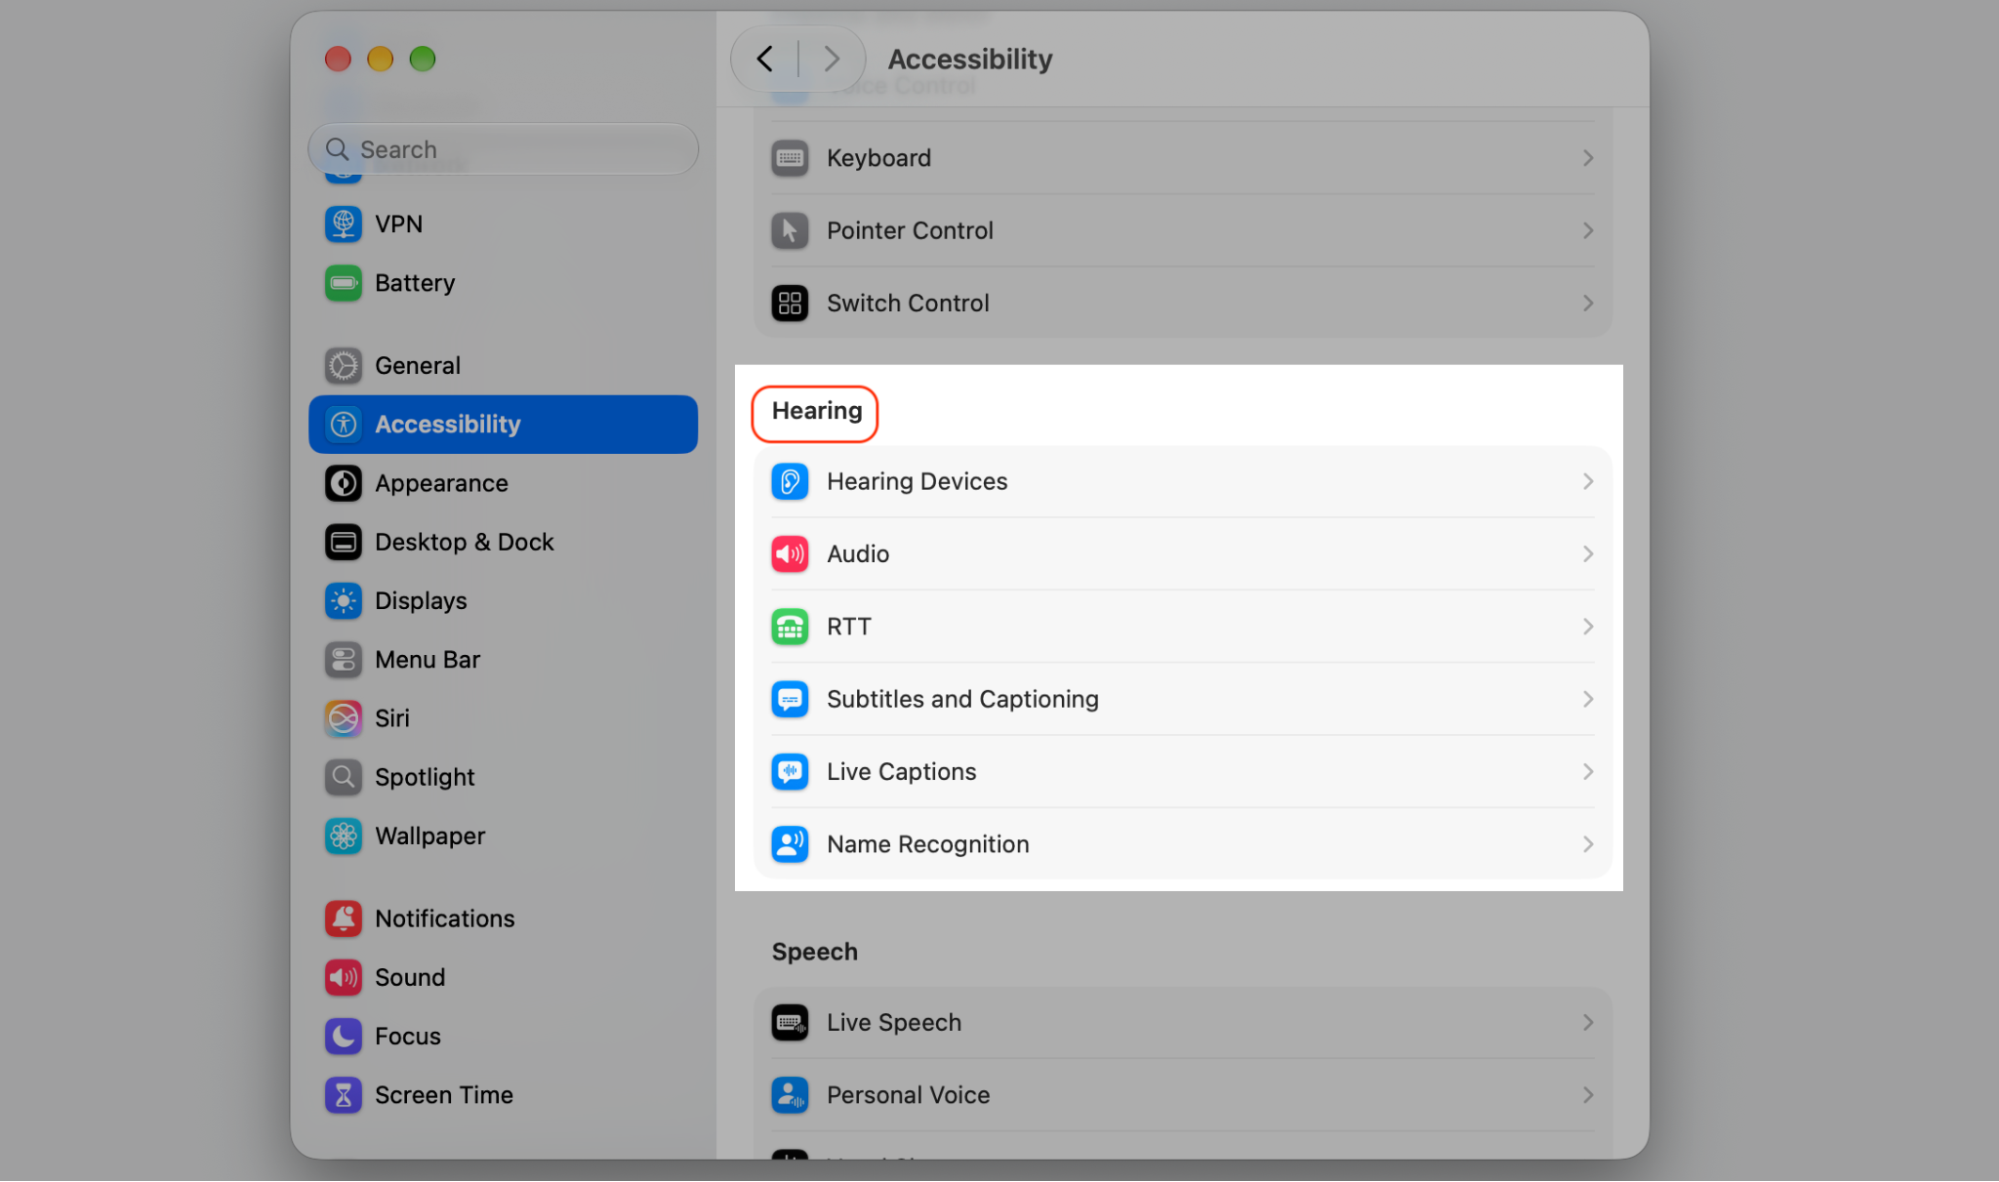Image resolution: width=1999 pixels, height=1182 pixels.
Task: Click the Wallpaper flower icon
Action: (x=343, y=836)
